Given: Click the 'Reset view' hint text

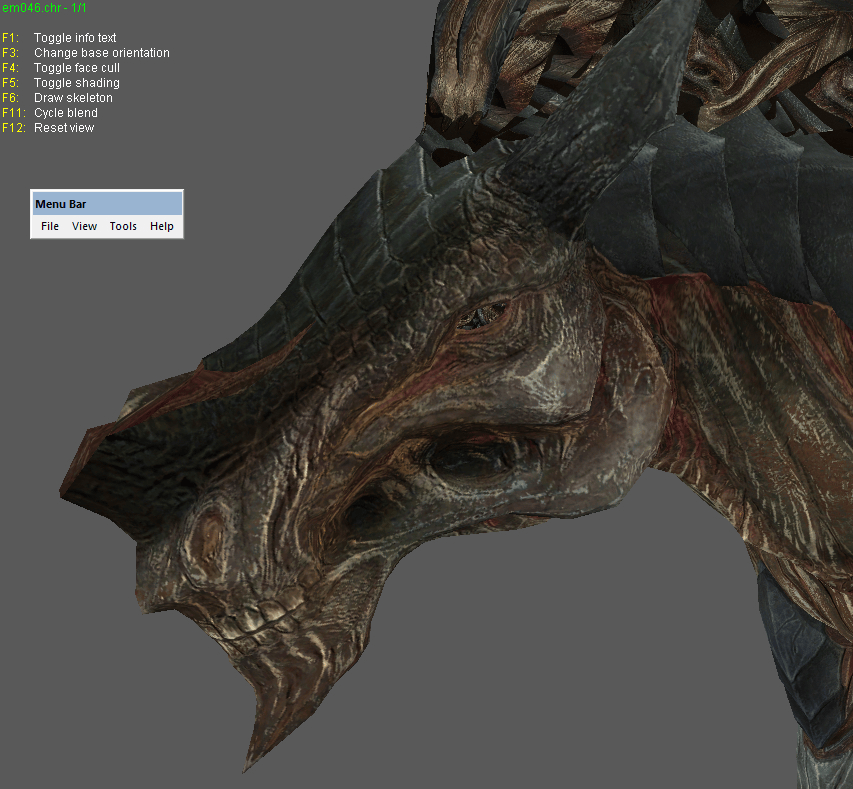Looking at the screenshot, I should pyautogui.click(x=64, y=128).
